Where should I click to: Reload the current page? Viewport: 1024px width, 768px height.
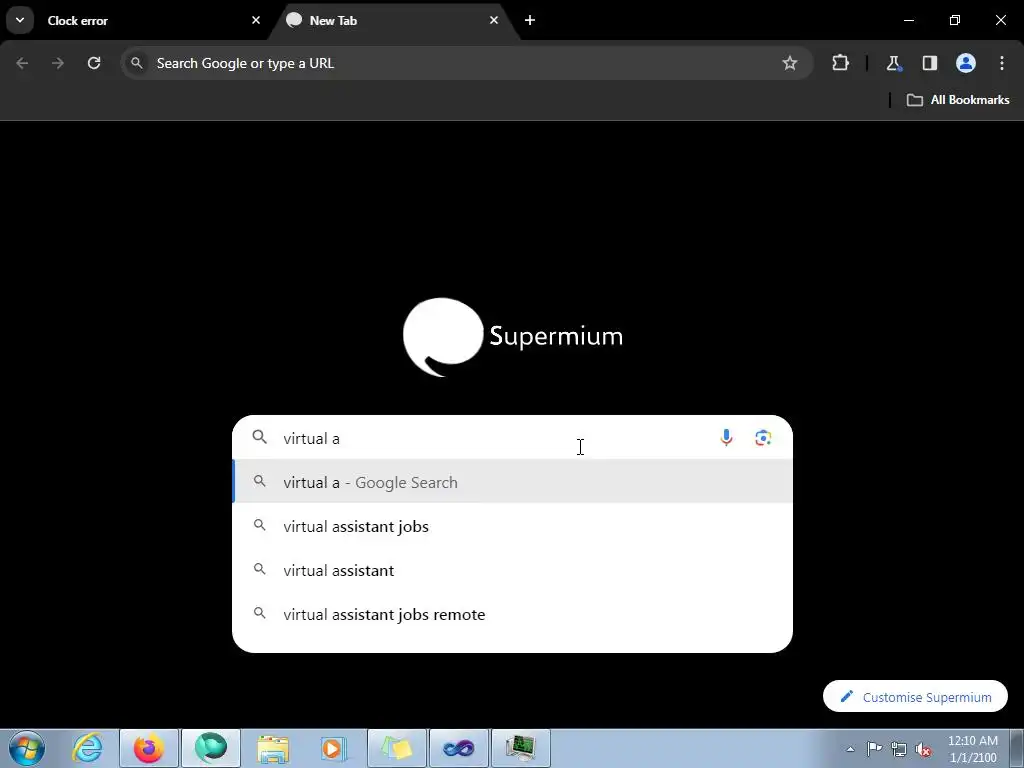click(x=94, y=63)
